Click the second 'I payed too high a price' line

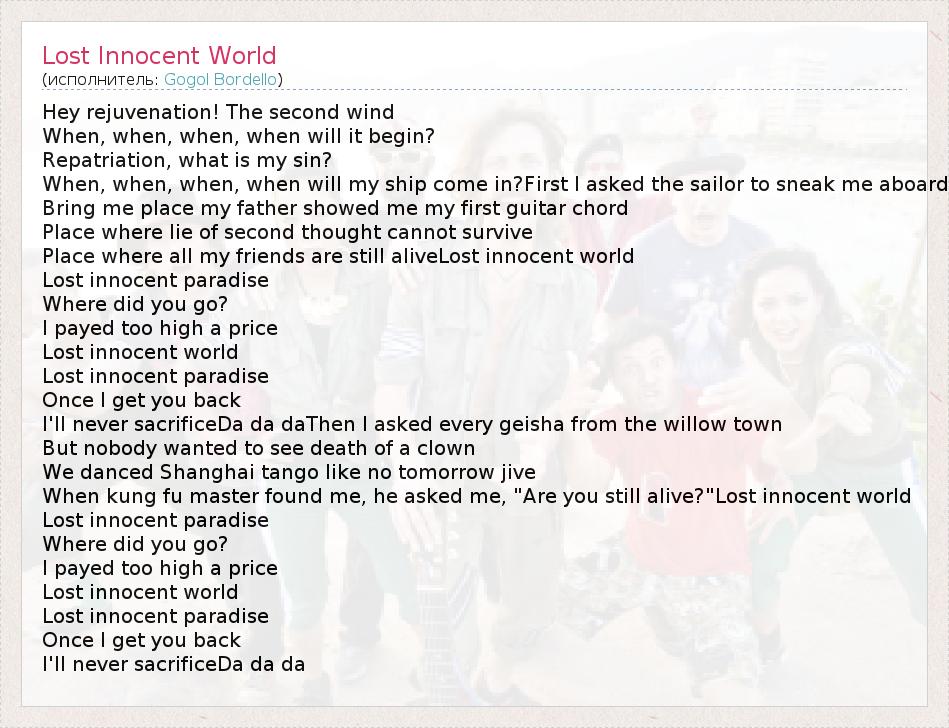click(x=160, y=568)
